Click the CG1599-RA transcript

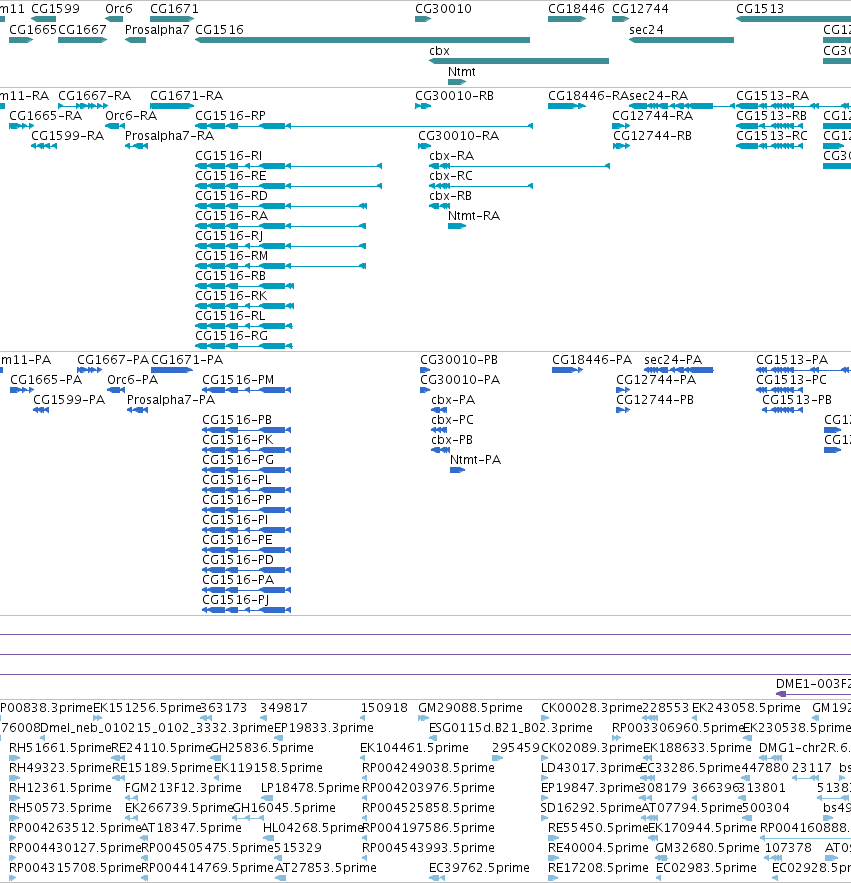pyautogui.click(x=44, y=146)
